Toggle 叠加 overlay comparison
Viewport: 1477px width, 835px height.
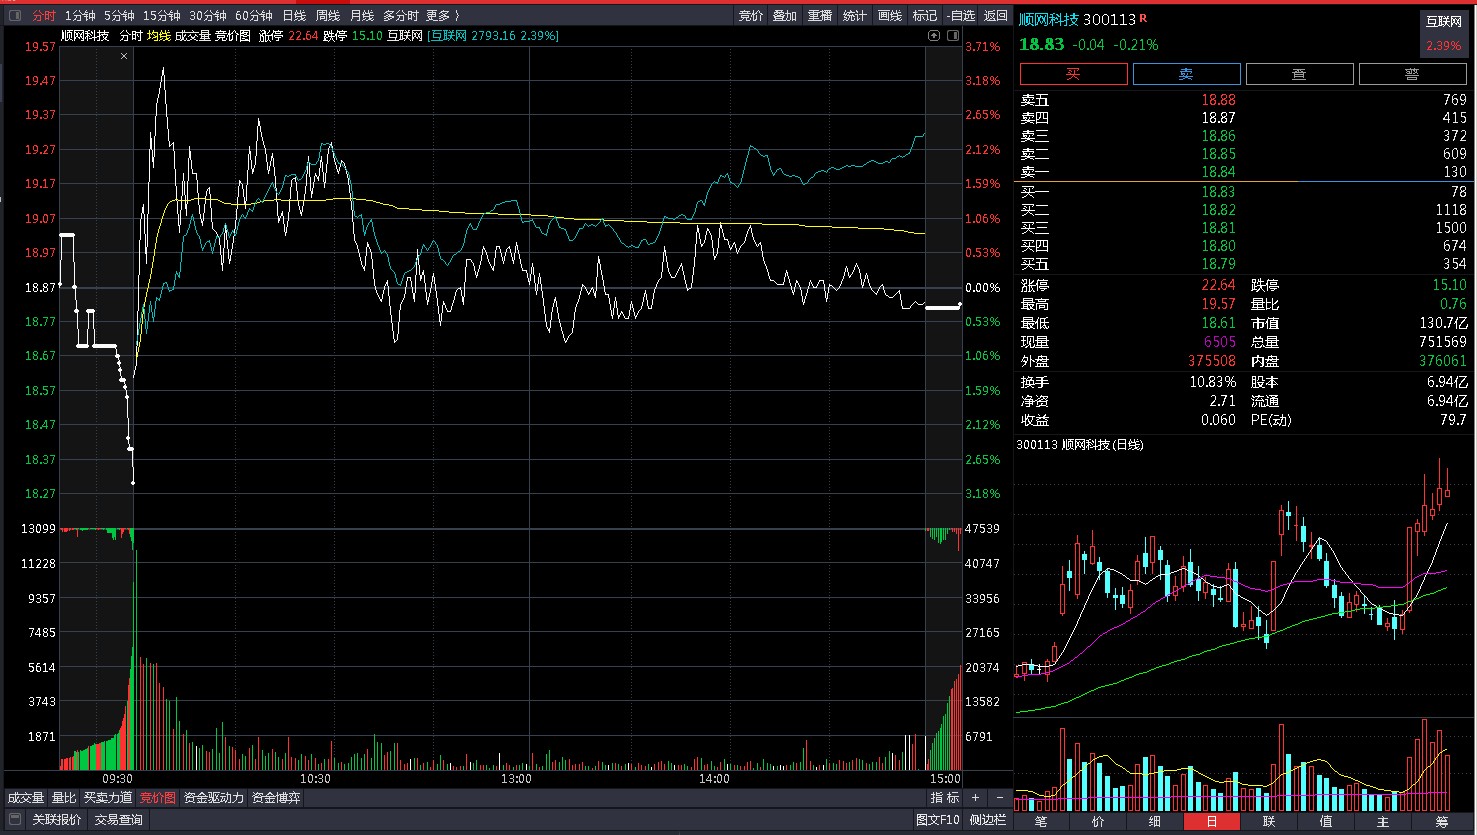pos(785,16)
